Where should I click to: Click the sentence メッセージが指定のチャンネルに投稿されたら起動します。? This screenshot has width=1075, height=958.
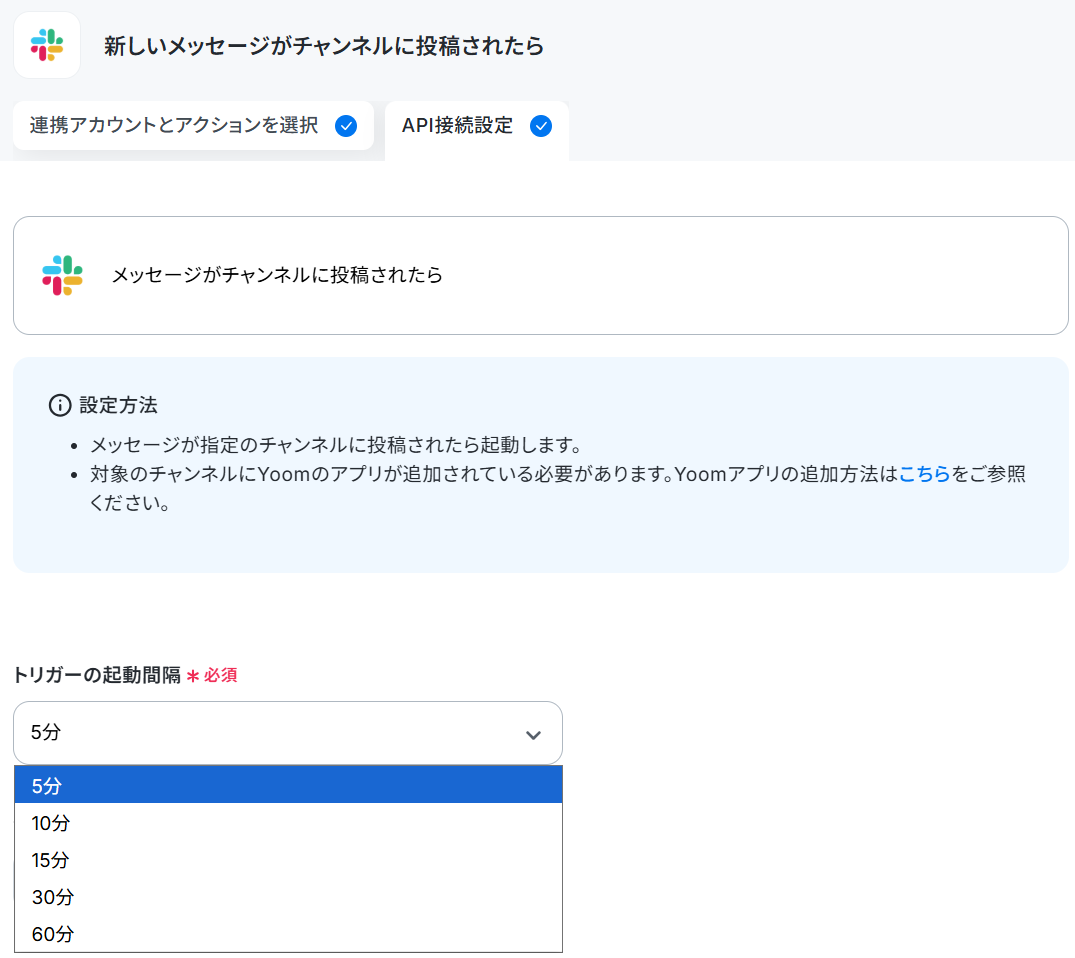click(x=337, y=445)
